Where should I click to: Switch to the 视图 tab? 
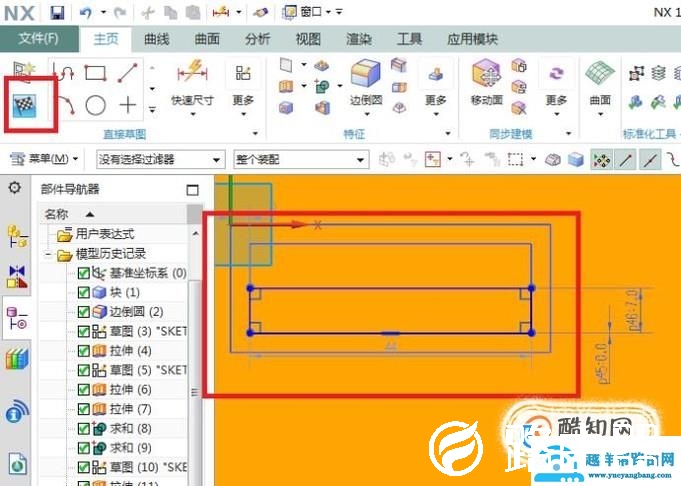(x=308, y=40)
